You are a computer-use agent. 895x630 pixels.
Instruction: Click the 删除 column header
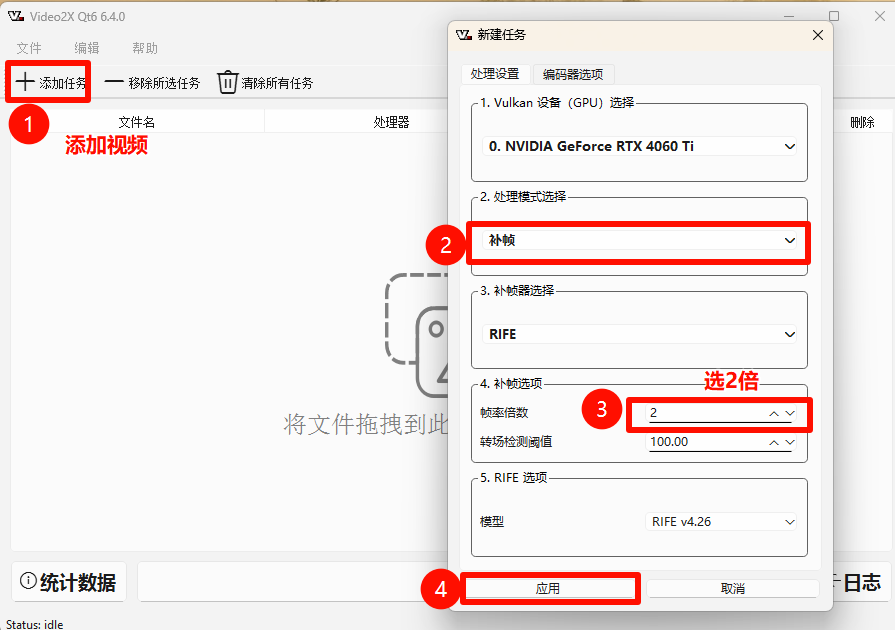click(x=862, y=122)
